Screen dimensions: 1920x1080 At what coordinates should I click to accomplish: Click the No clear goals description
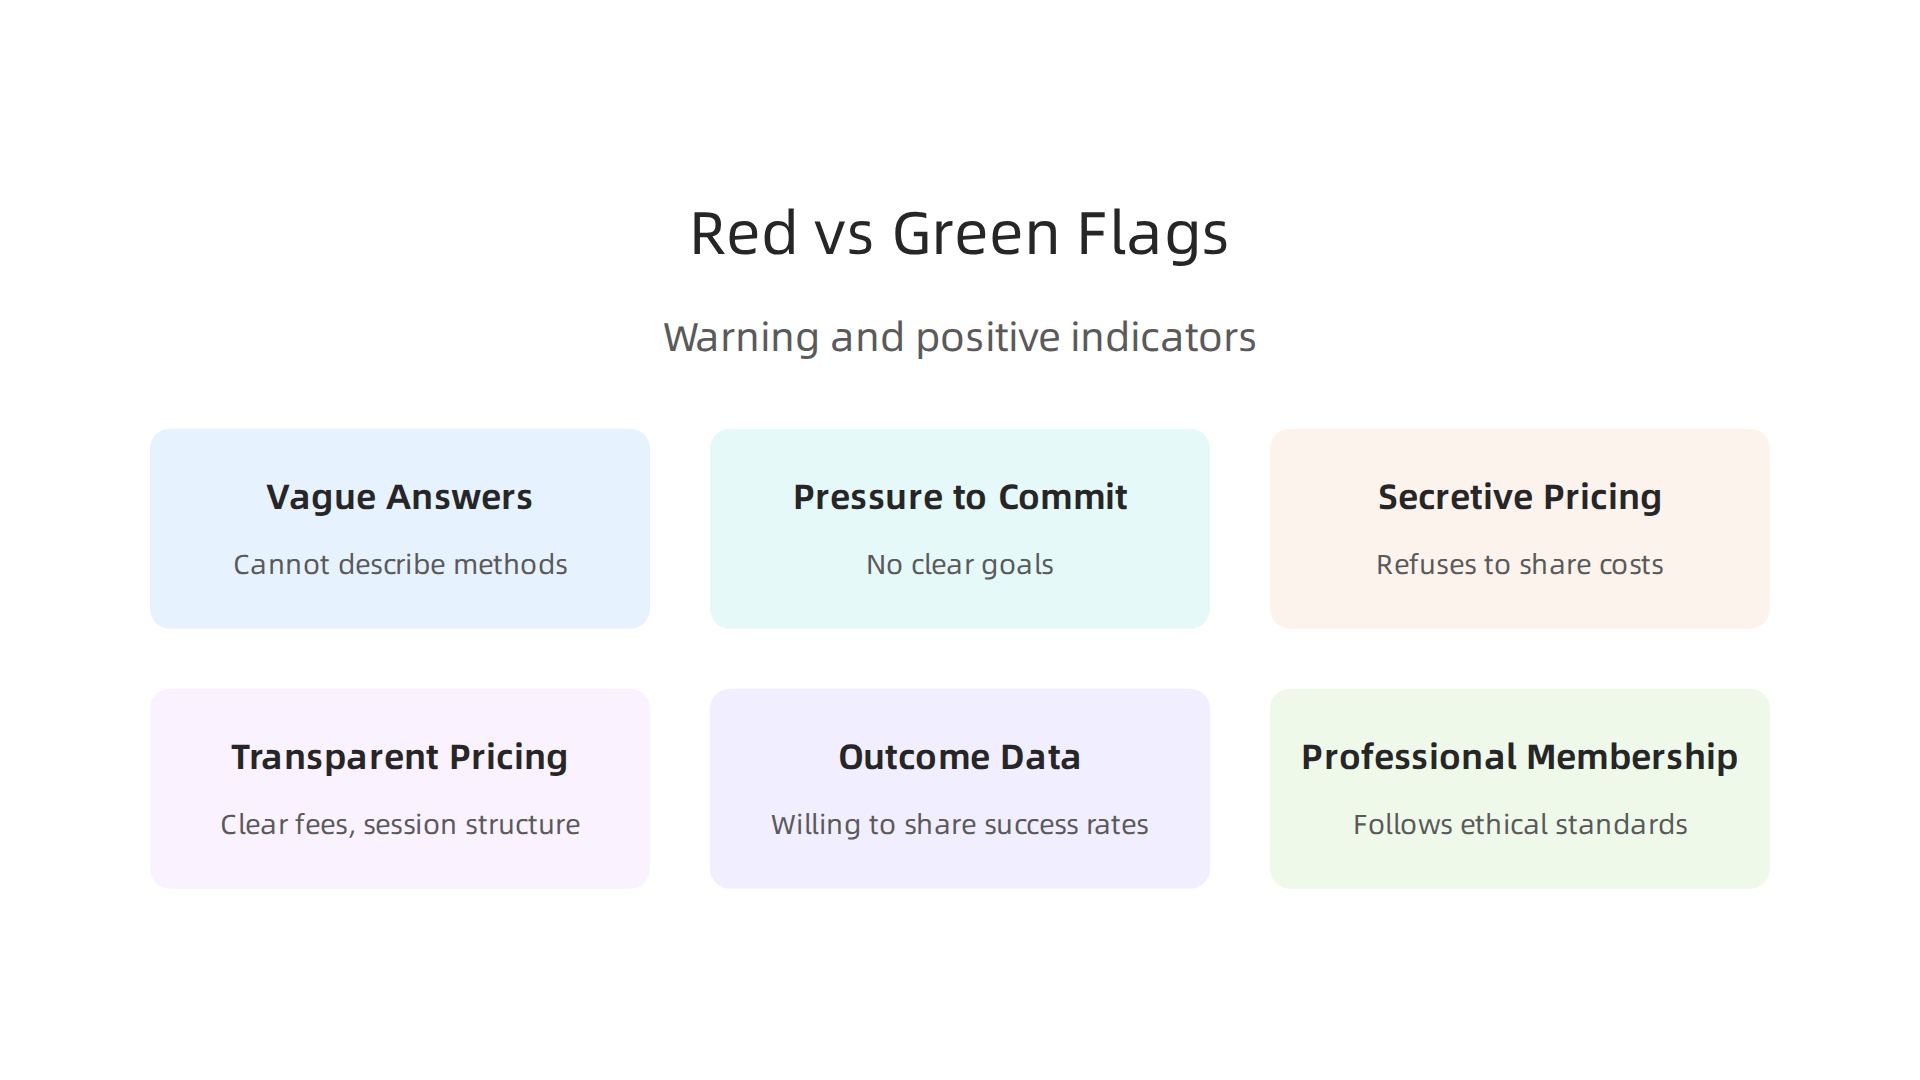coord(960,565)
